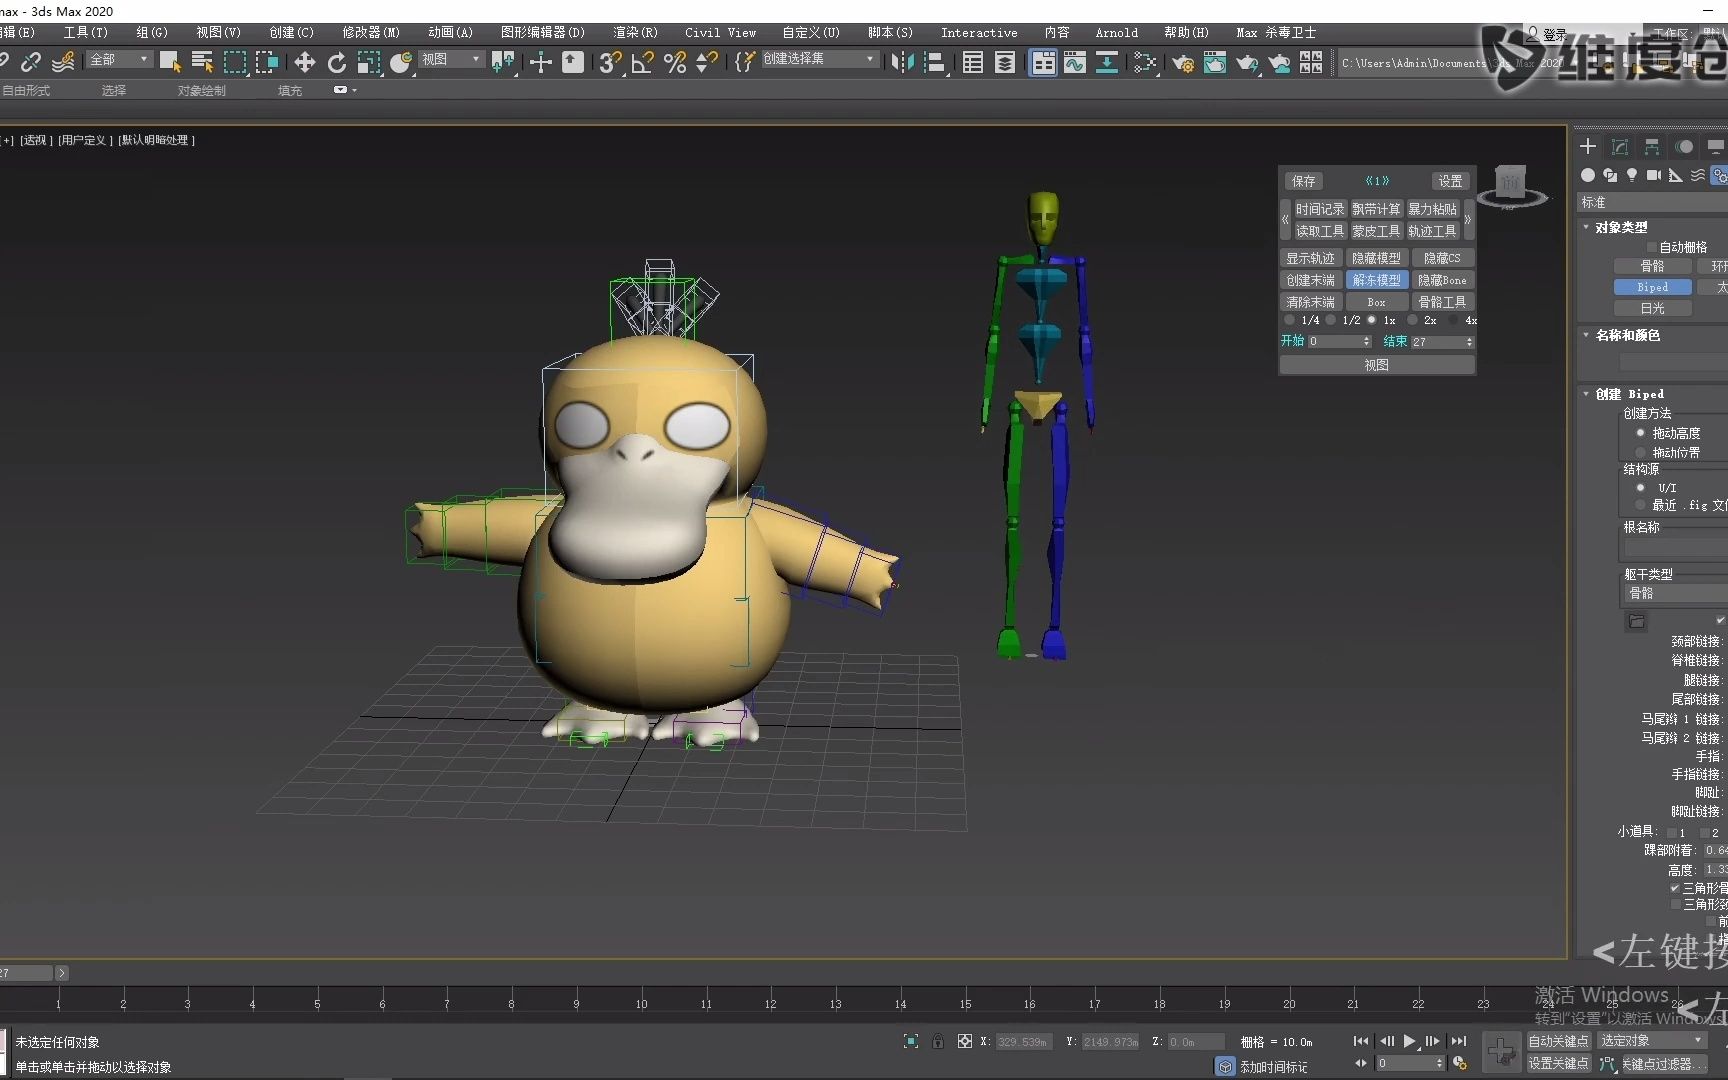Activate the Select and Rotate tool
This screenshot has height=1080, width=1728.
click(x=337, y=62)
